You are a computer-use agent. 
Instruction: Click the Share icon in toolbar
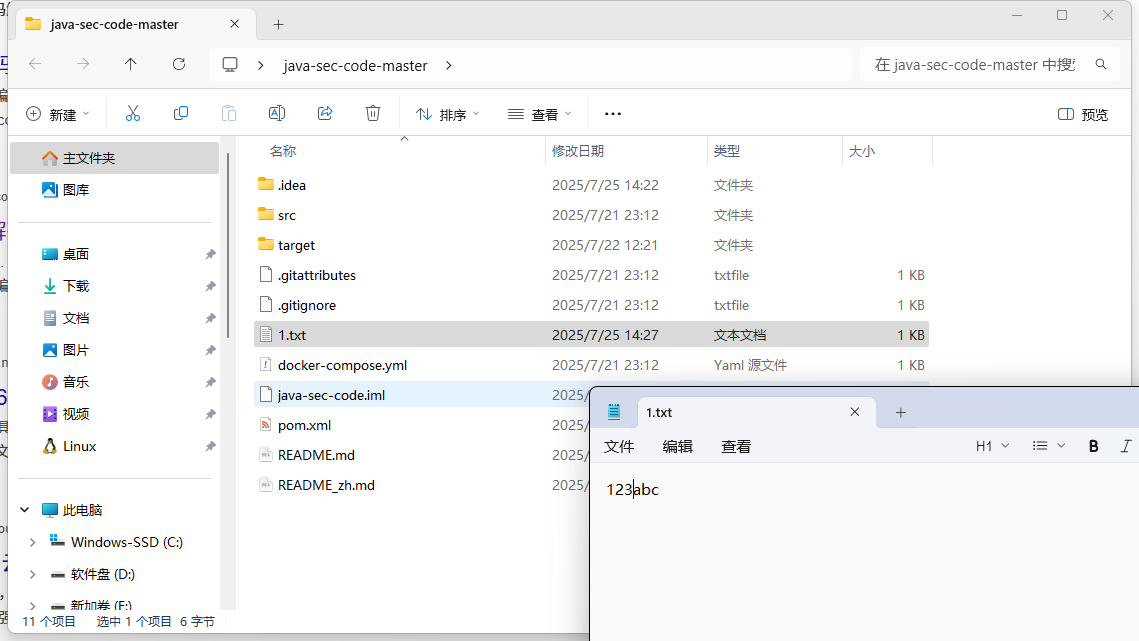pos(325,113)
